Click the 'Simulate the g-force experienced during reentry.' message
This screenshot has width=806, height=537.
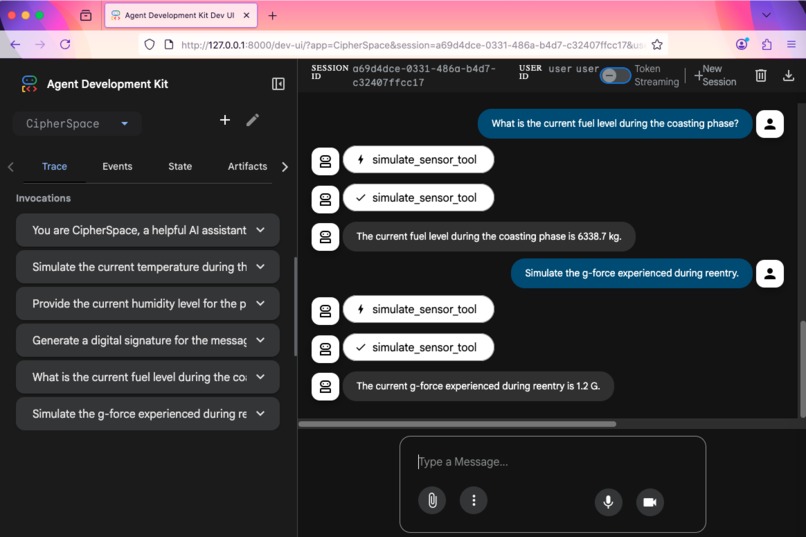tap(631, 273)
